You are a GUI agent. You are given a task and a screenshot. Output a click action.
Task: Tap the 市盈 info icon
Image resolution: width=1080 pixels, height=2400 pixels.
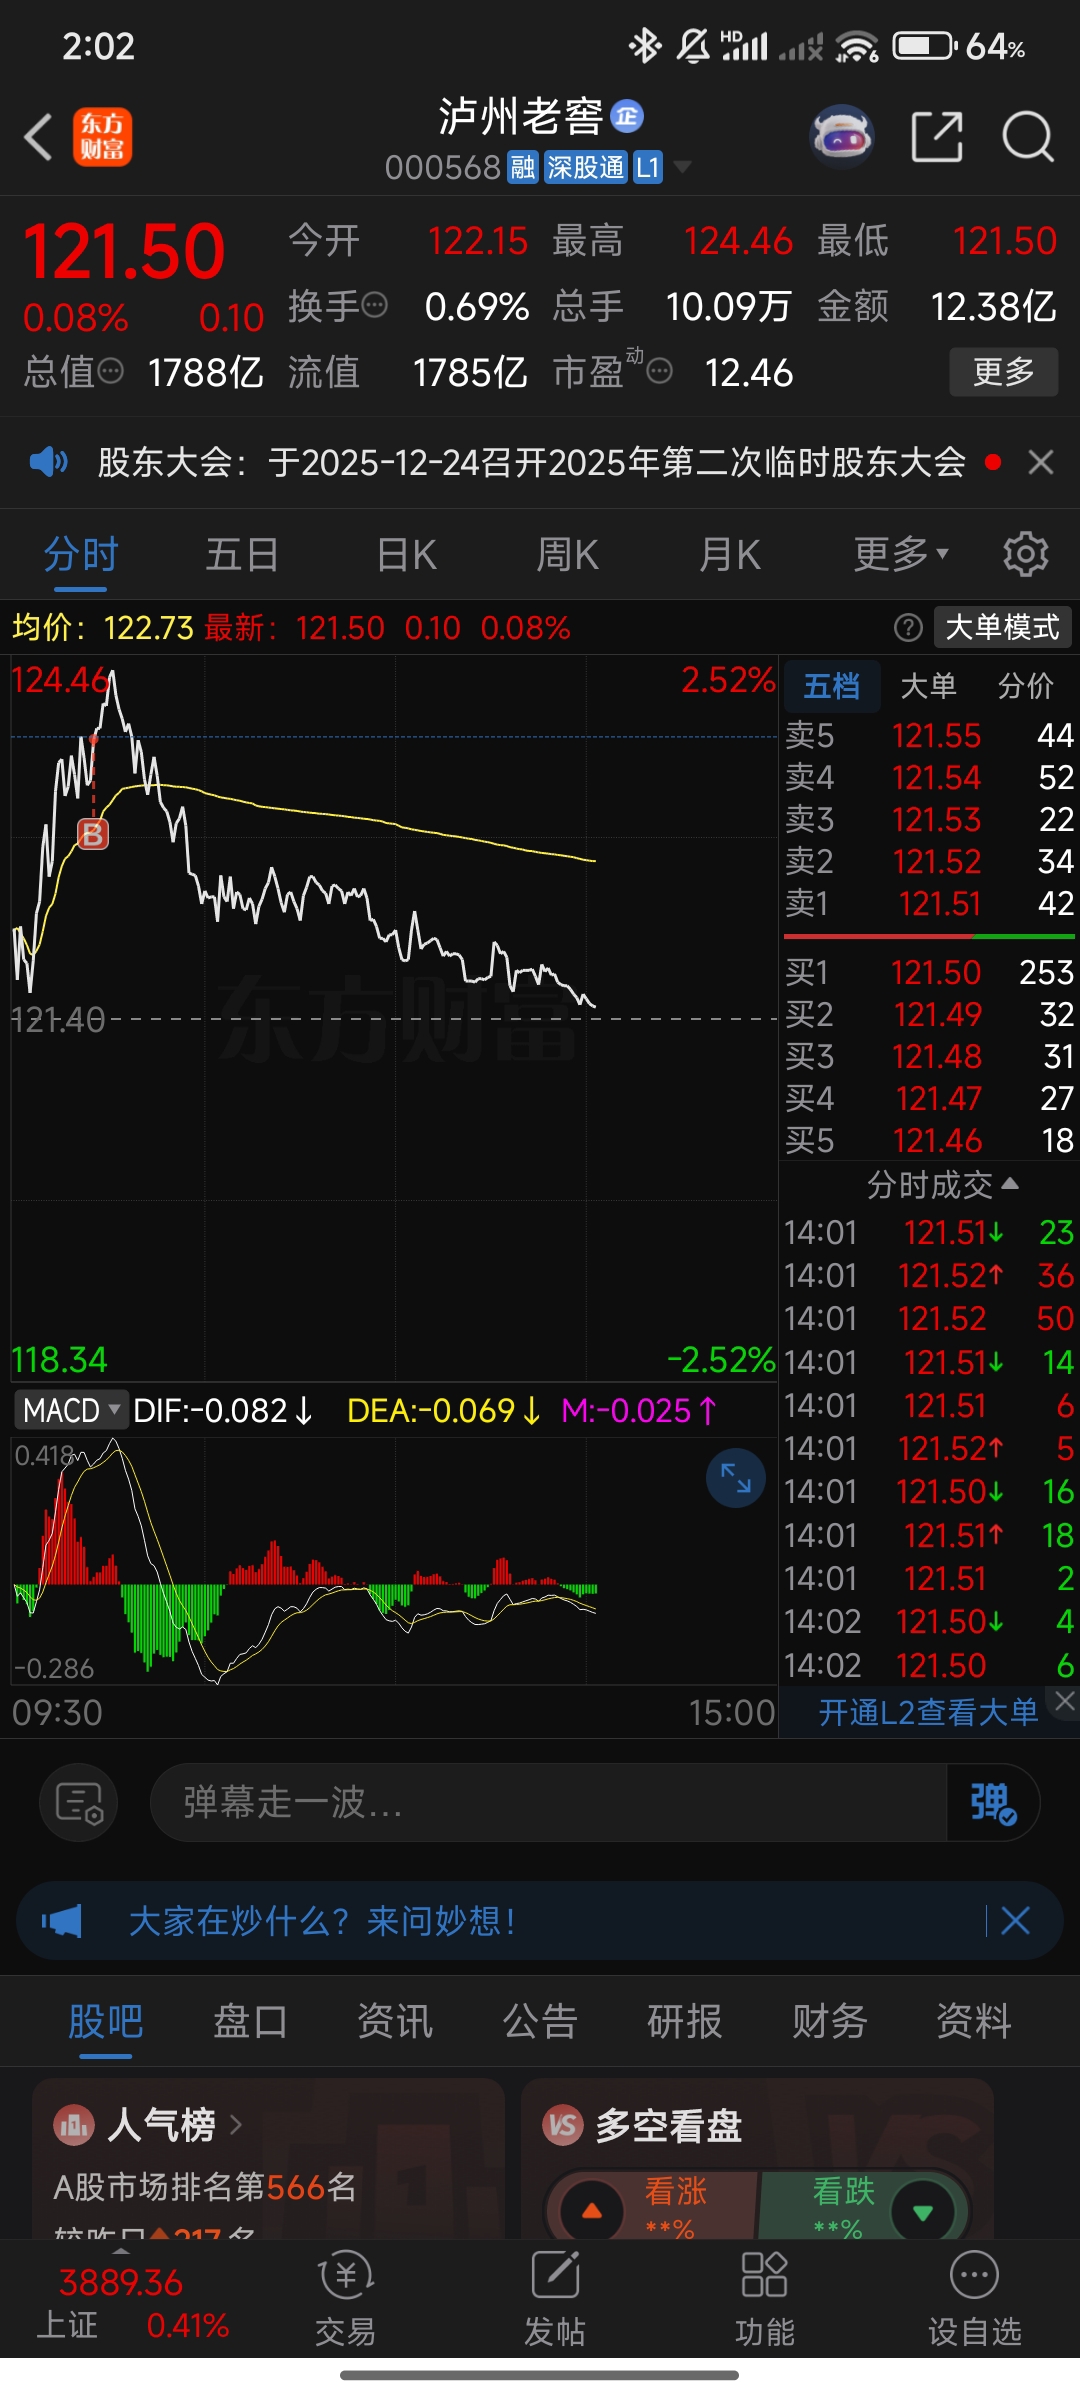pos(659,372)
